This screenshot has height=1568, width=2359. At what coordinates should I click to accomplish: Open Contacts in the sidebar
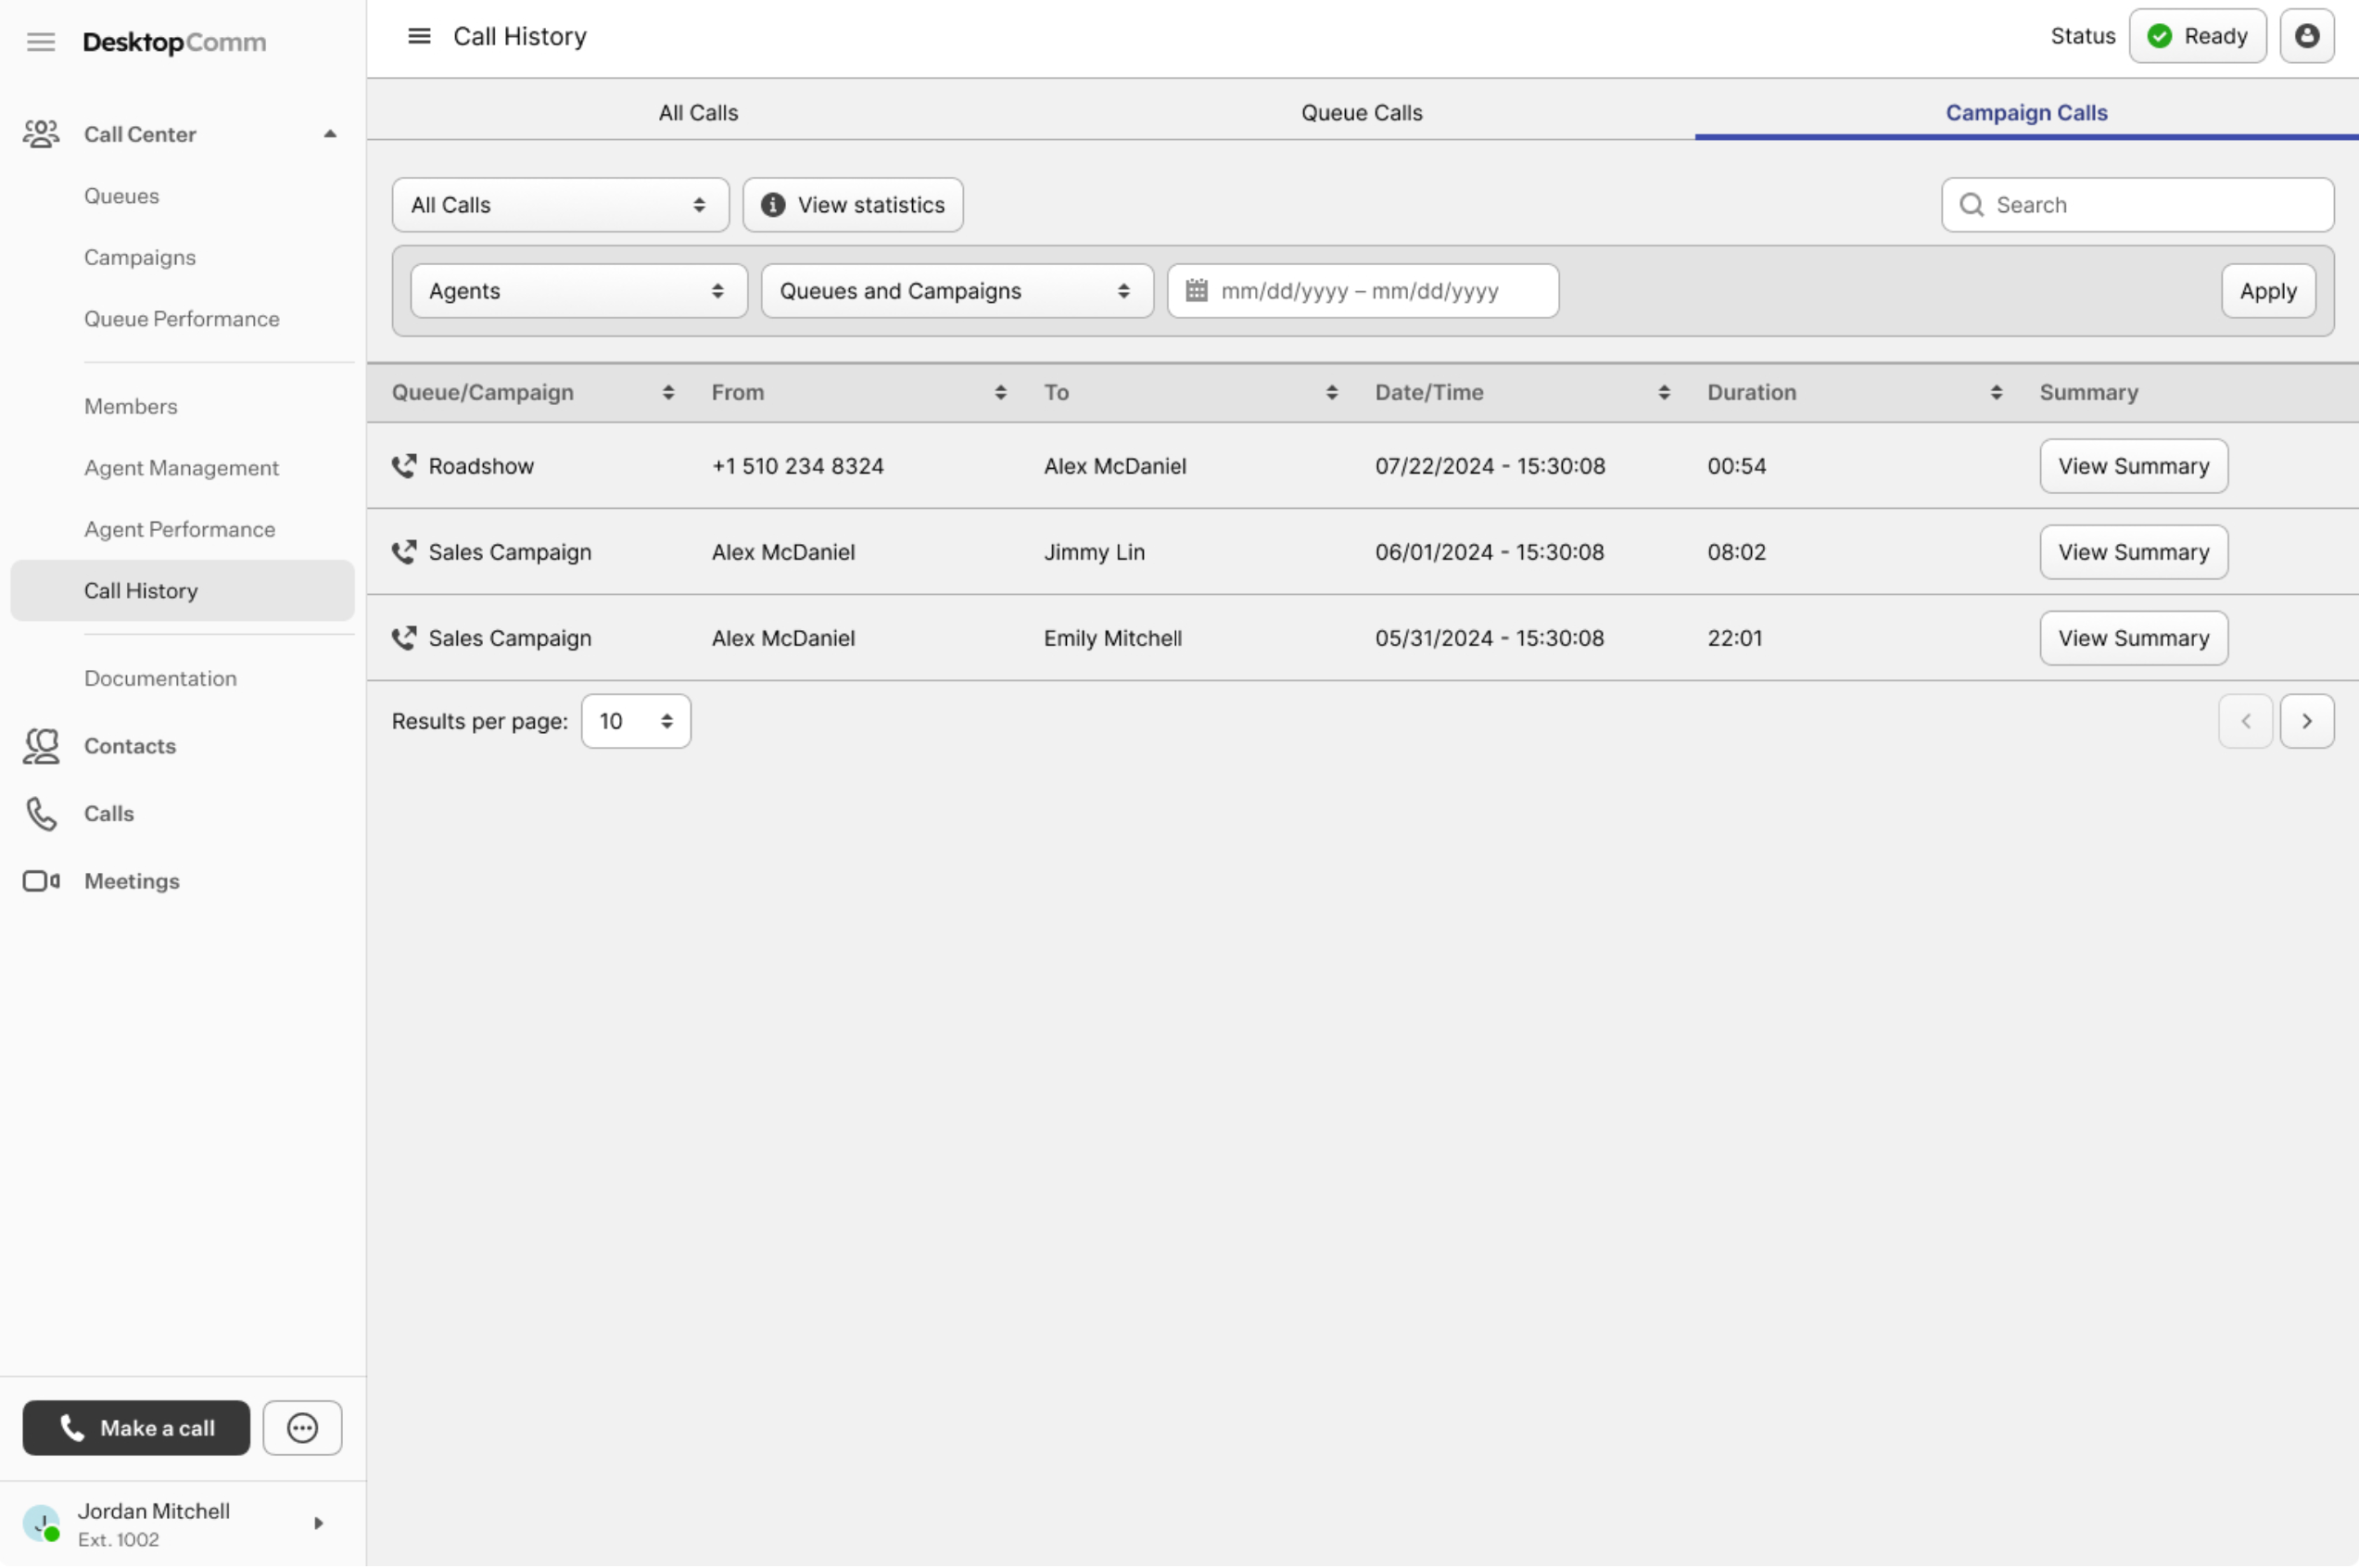tap(129, 746)
